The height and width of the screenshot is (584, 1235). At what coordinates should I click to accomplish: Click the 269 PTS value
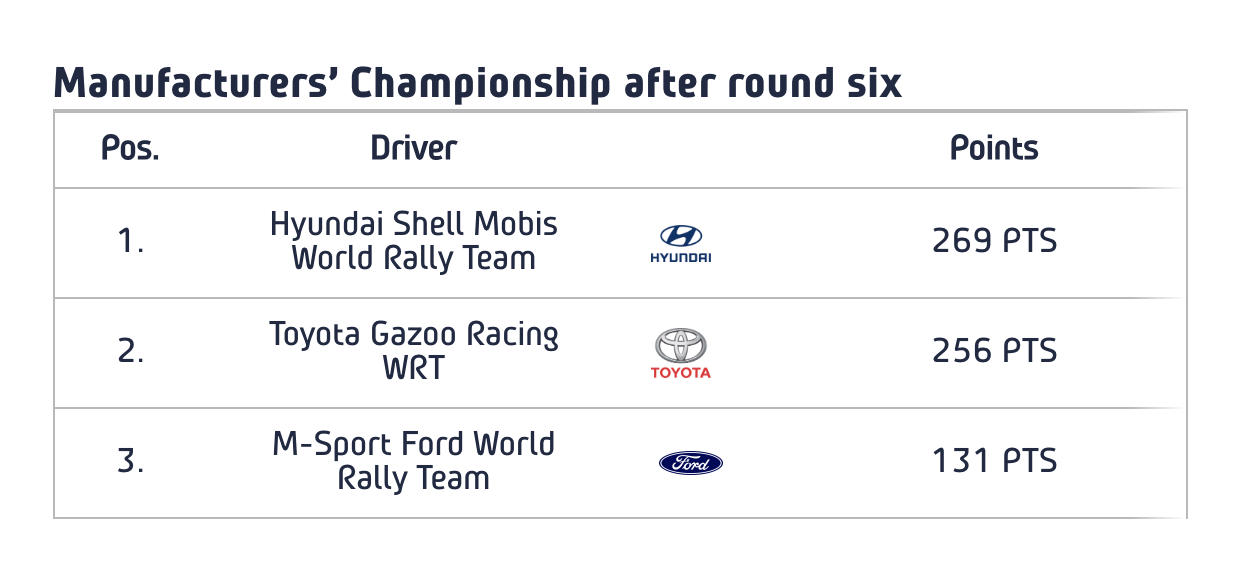[994, 241]
